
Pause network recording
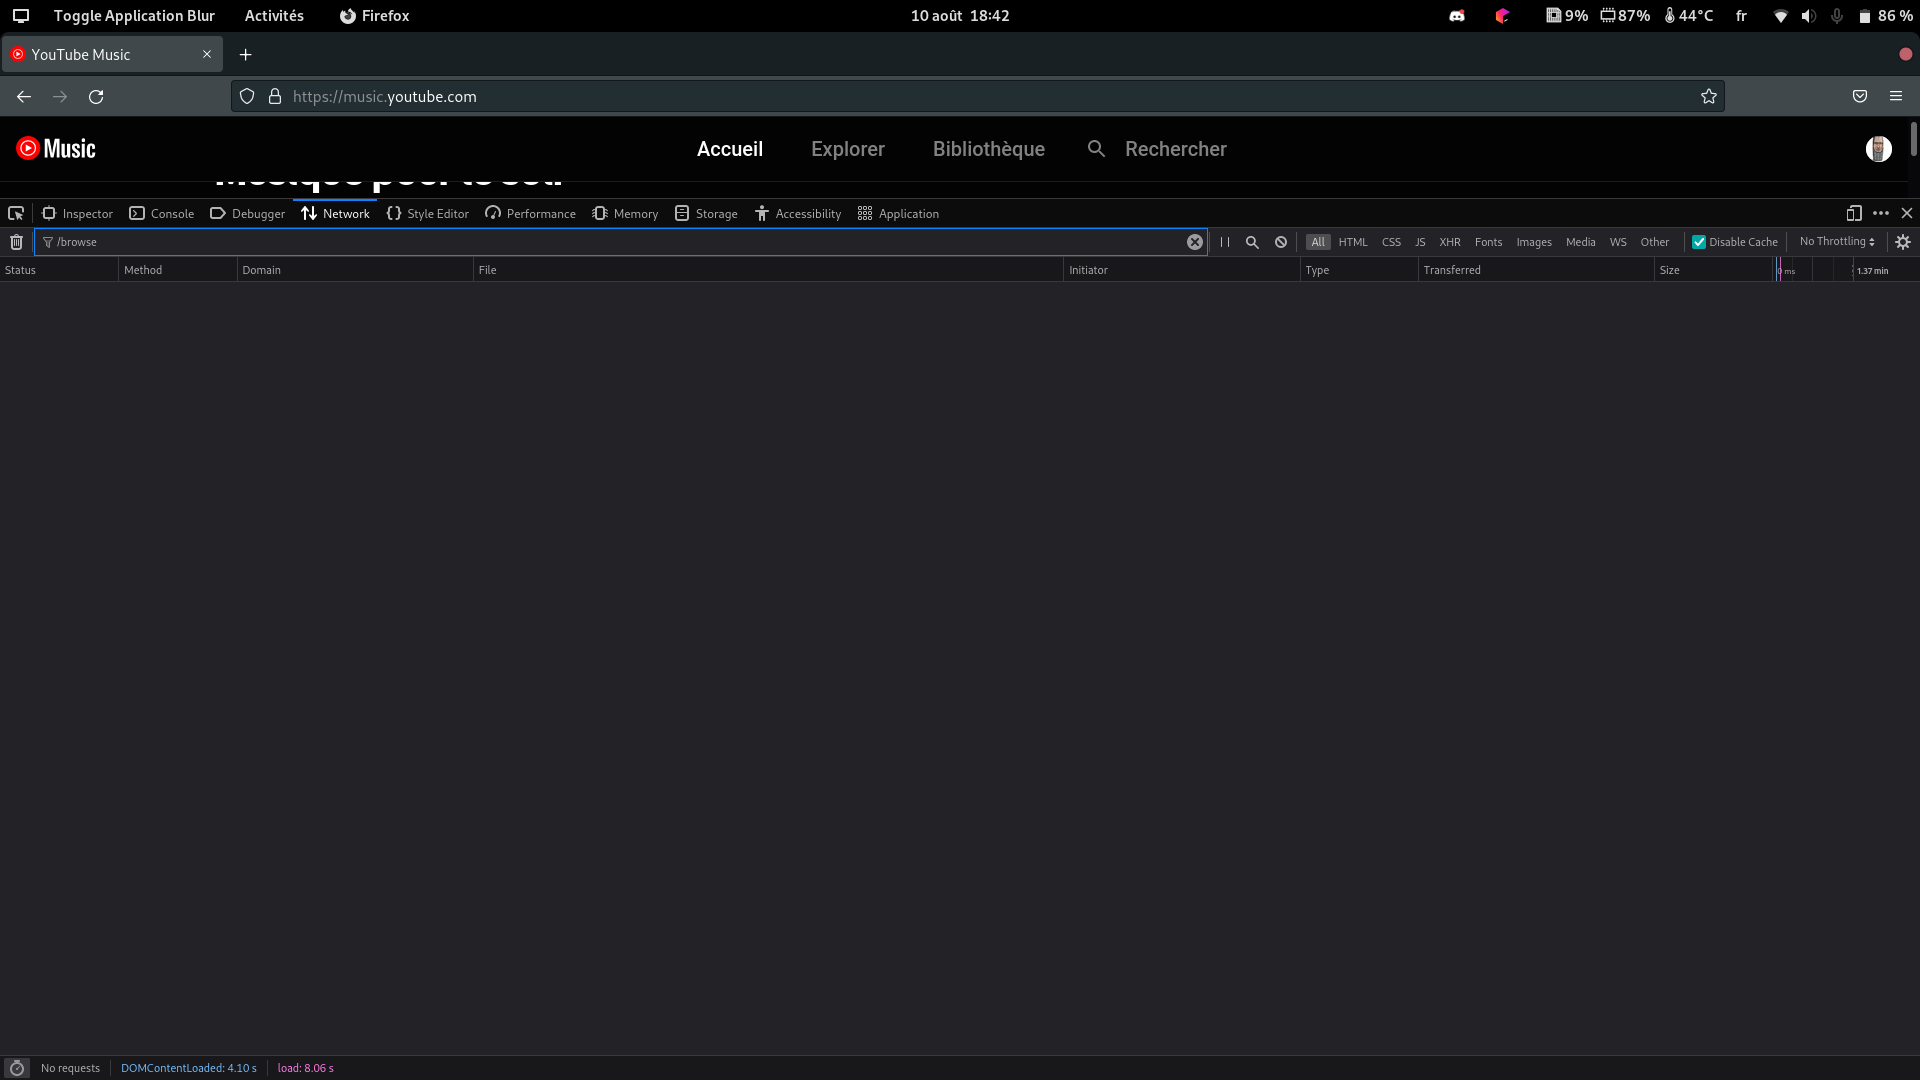tap(1225, 242)
